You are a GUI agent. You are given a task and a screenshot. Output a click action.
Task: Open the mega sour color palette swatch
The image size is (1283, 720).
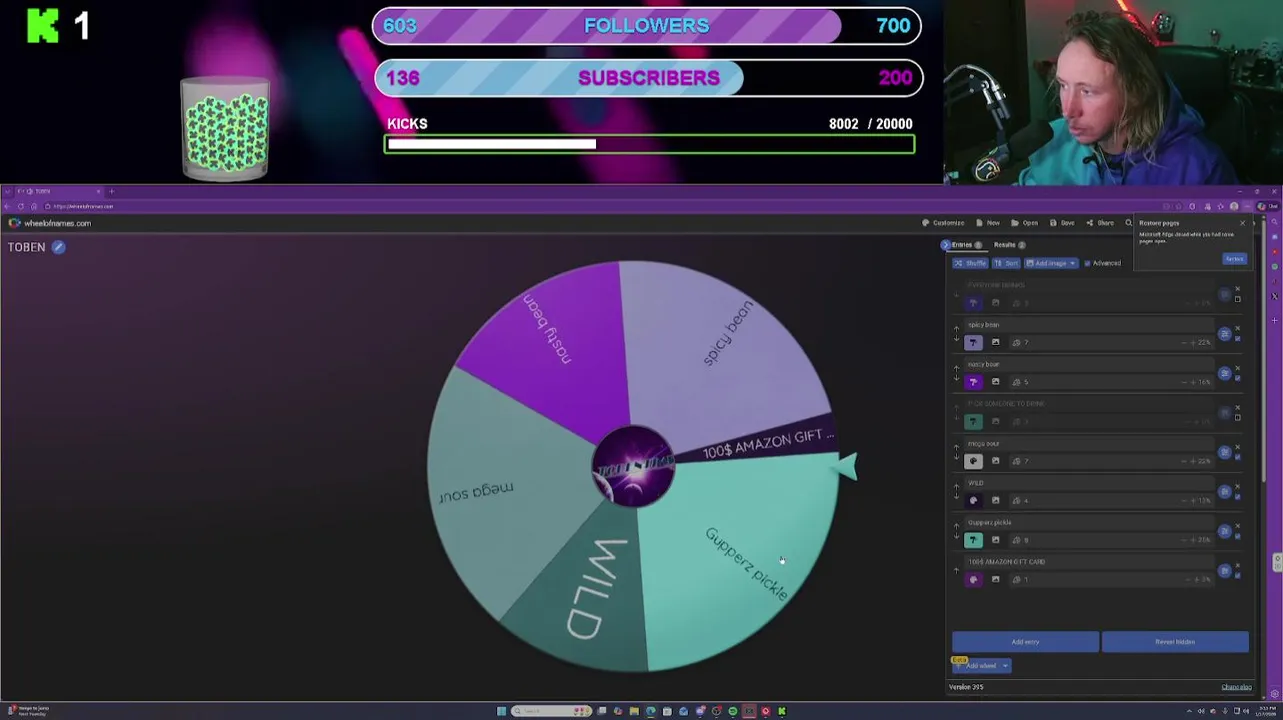pos(973,461)
